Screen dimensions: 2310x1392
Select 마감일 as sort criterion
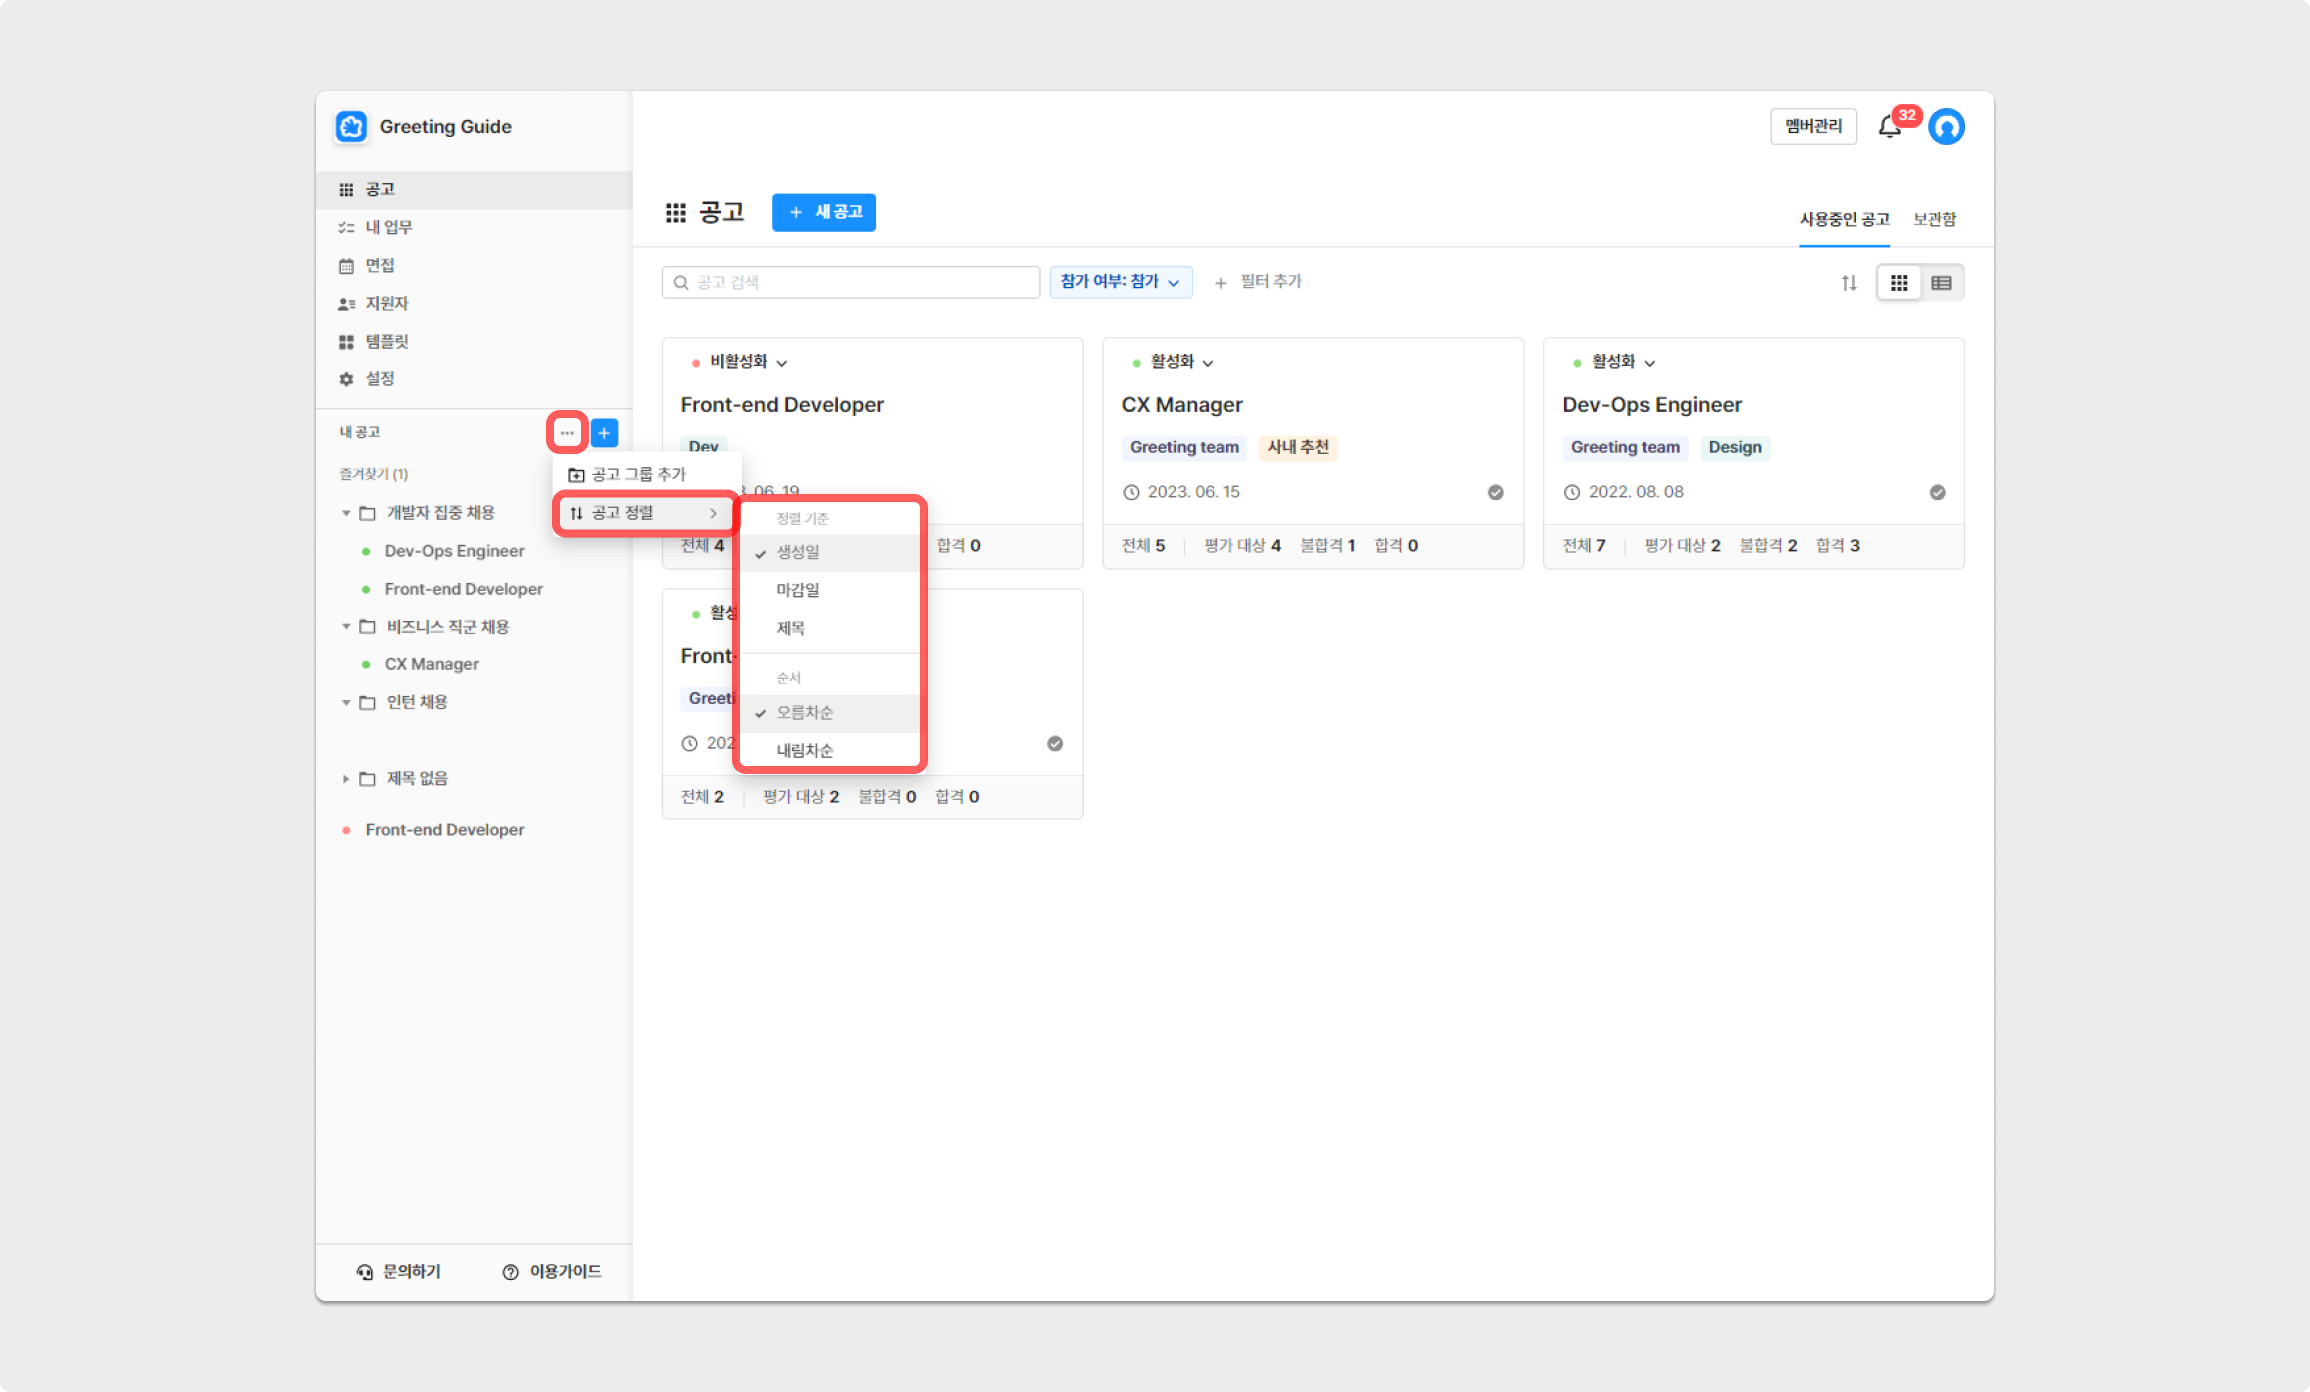798,590
